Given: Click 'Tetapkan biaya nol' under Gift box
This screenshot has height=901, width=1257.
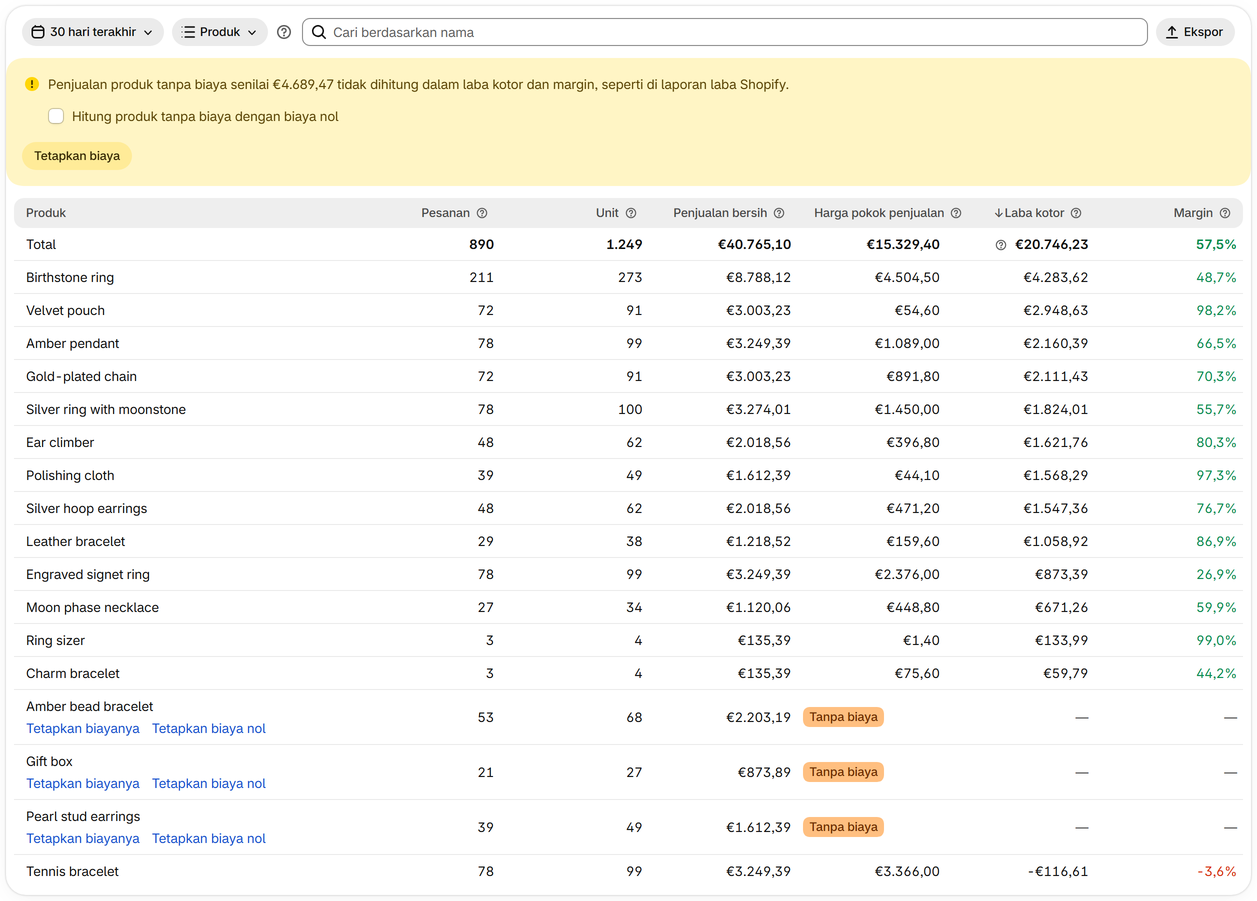Looking at the screenshot, I should click(209, 784).
